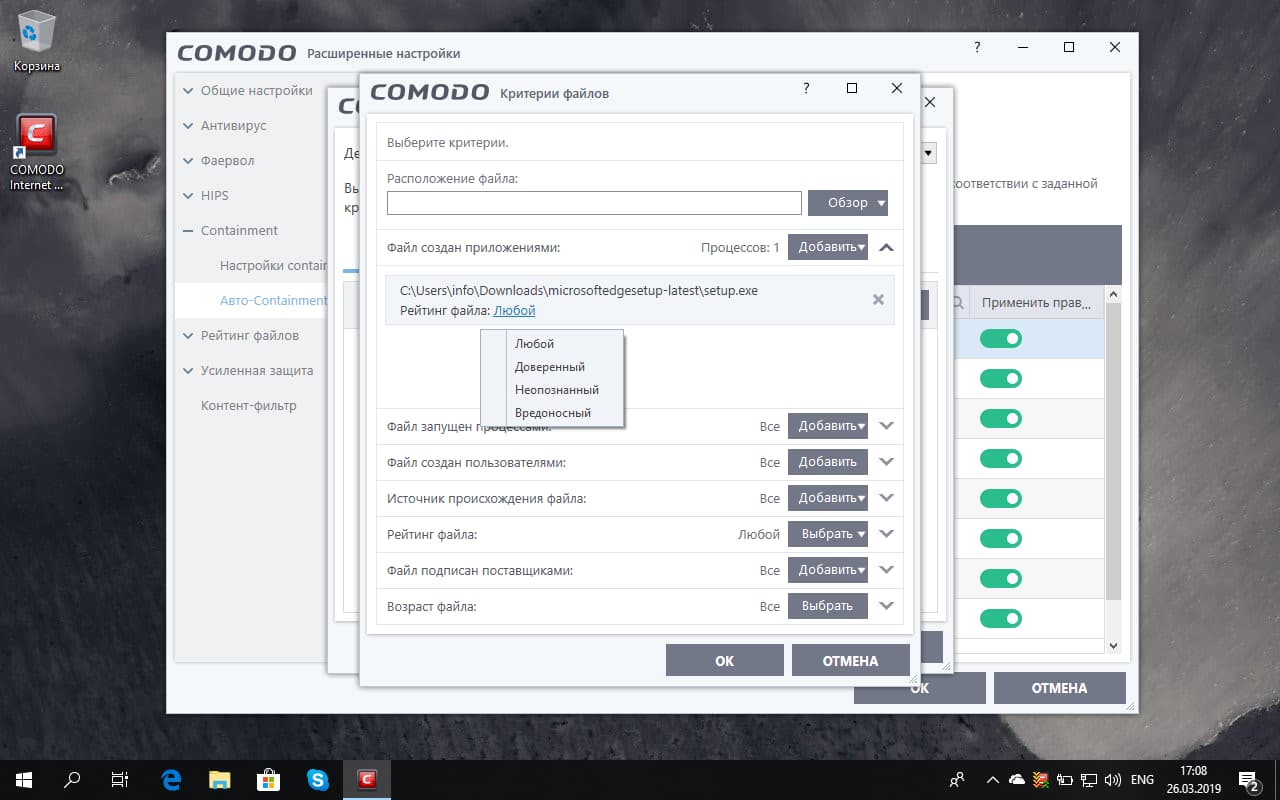Viewport: 1280px width, 800px height.
Task: Open the People icon in the taskbar
Action: point(957,779)
